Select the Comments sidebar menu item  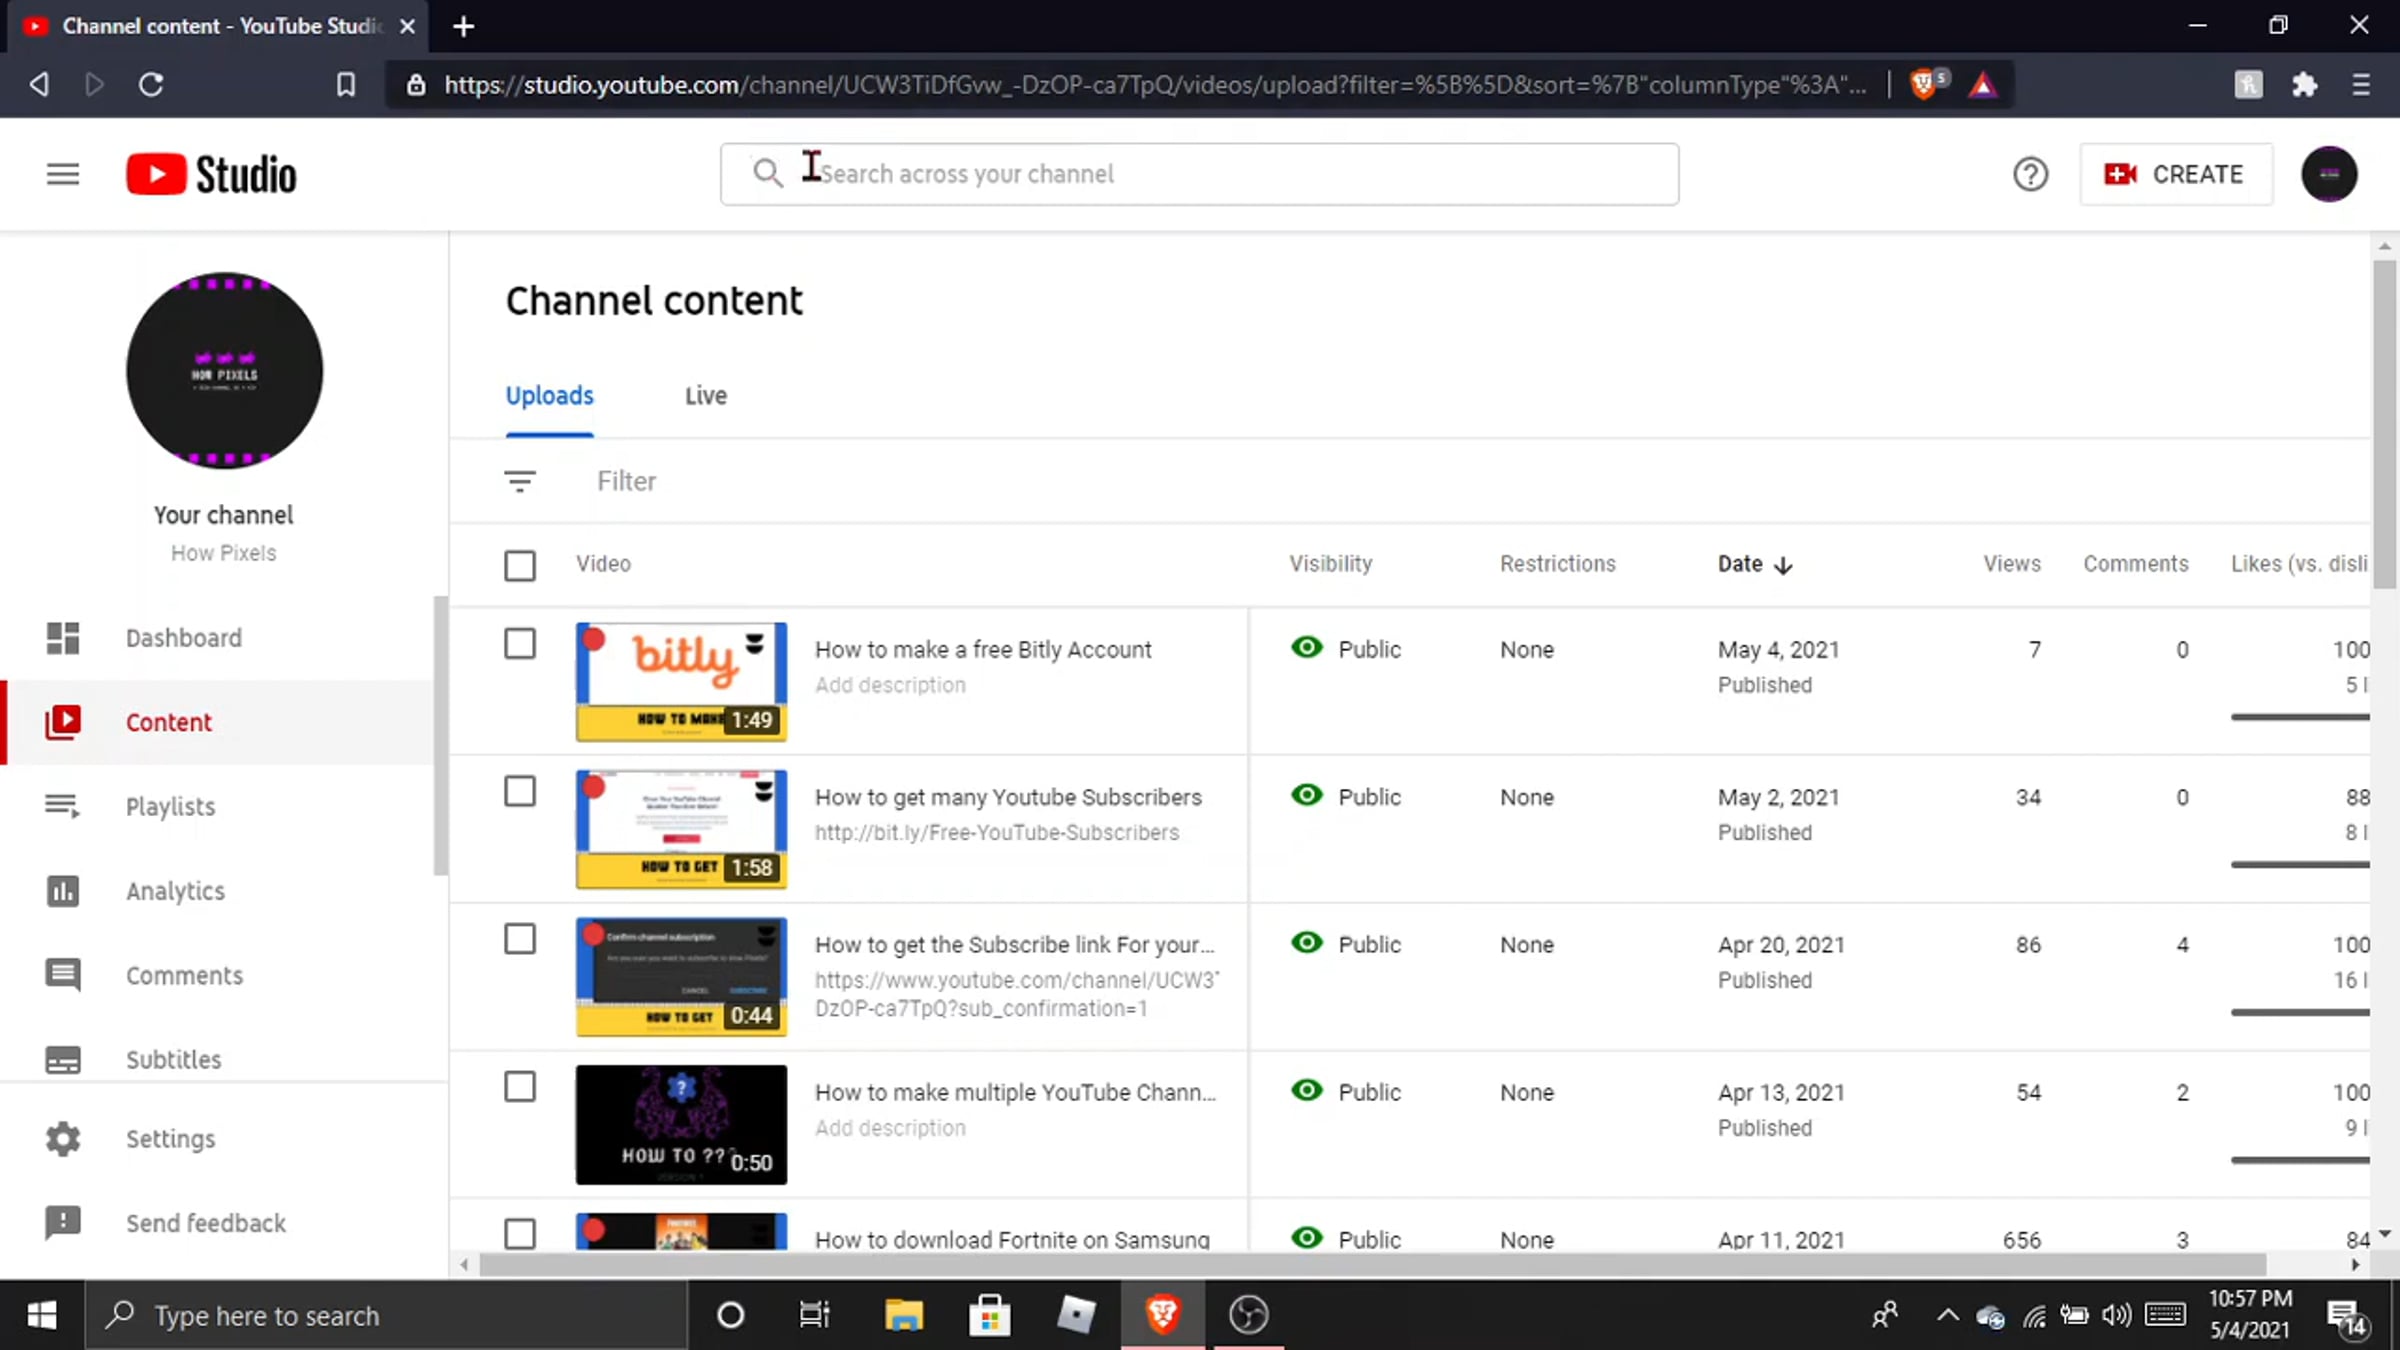pyautogui.click(x=184, y=975)
